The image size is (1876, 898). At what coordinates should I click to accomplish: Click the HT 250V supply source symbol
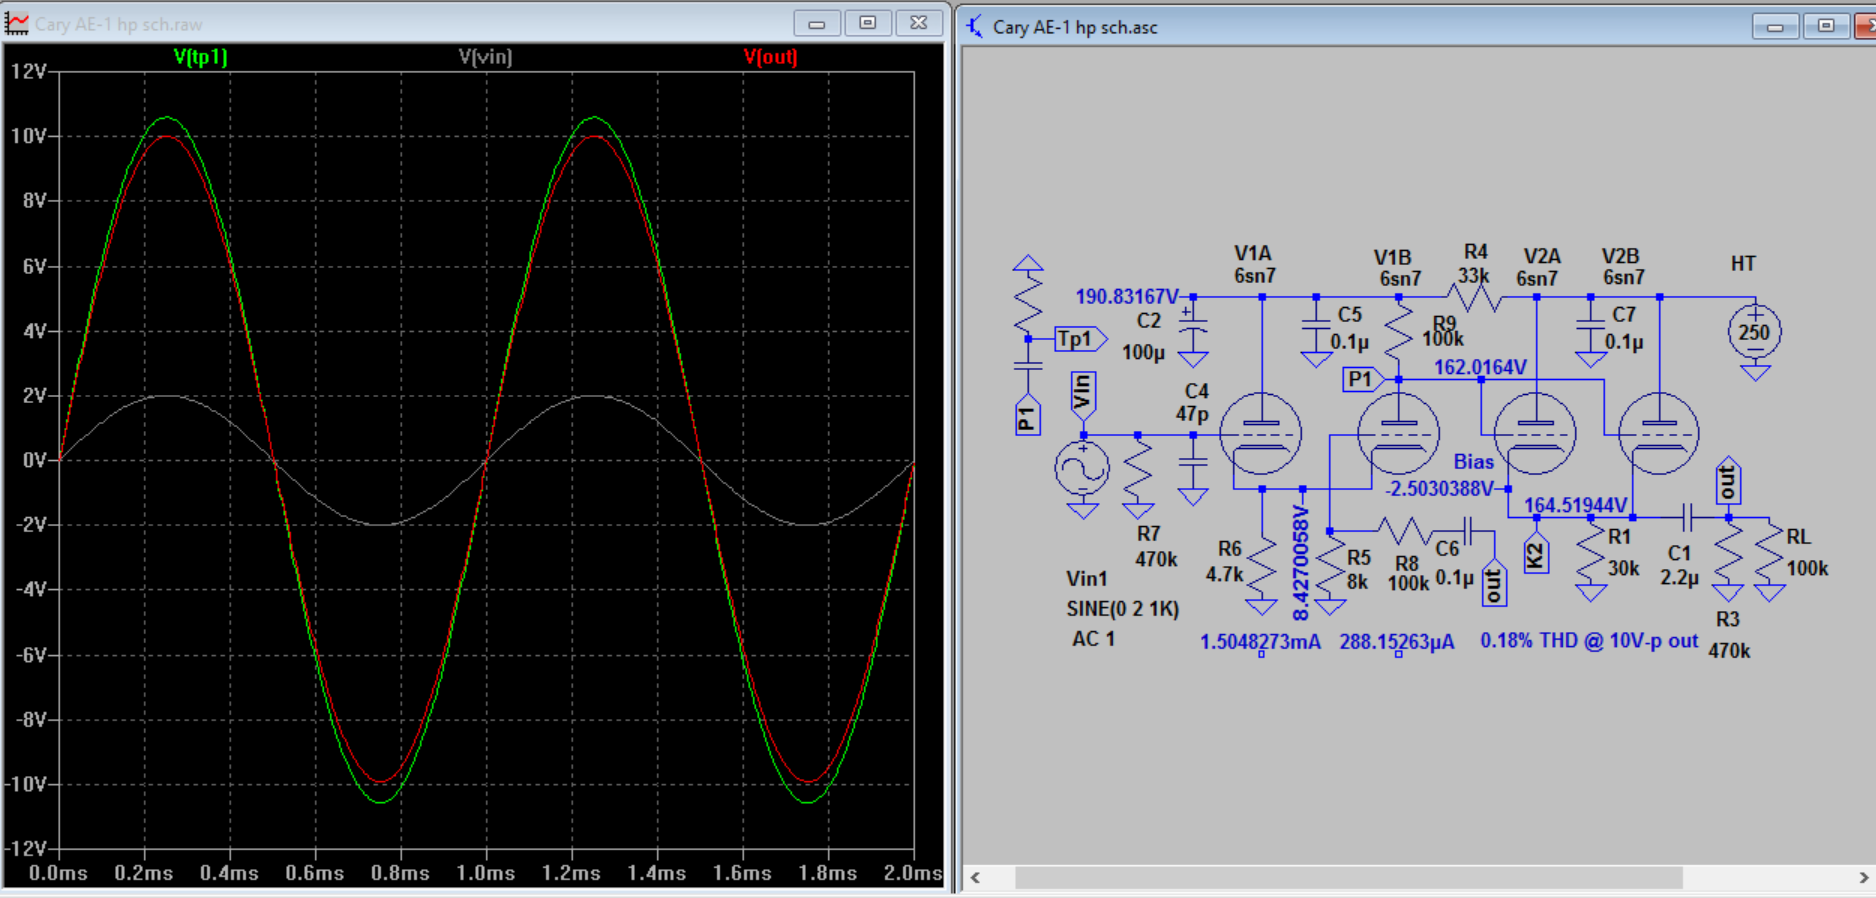coord(1755,332)
